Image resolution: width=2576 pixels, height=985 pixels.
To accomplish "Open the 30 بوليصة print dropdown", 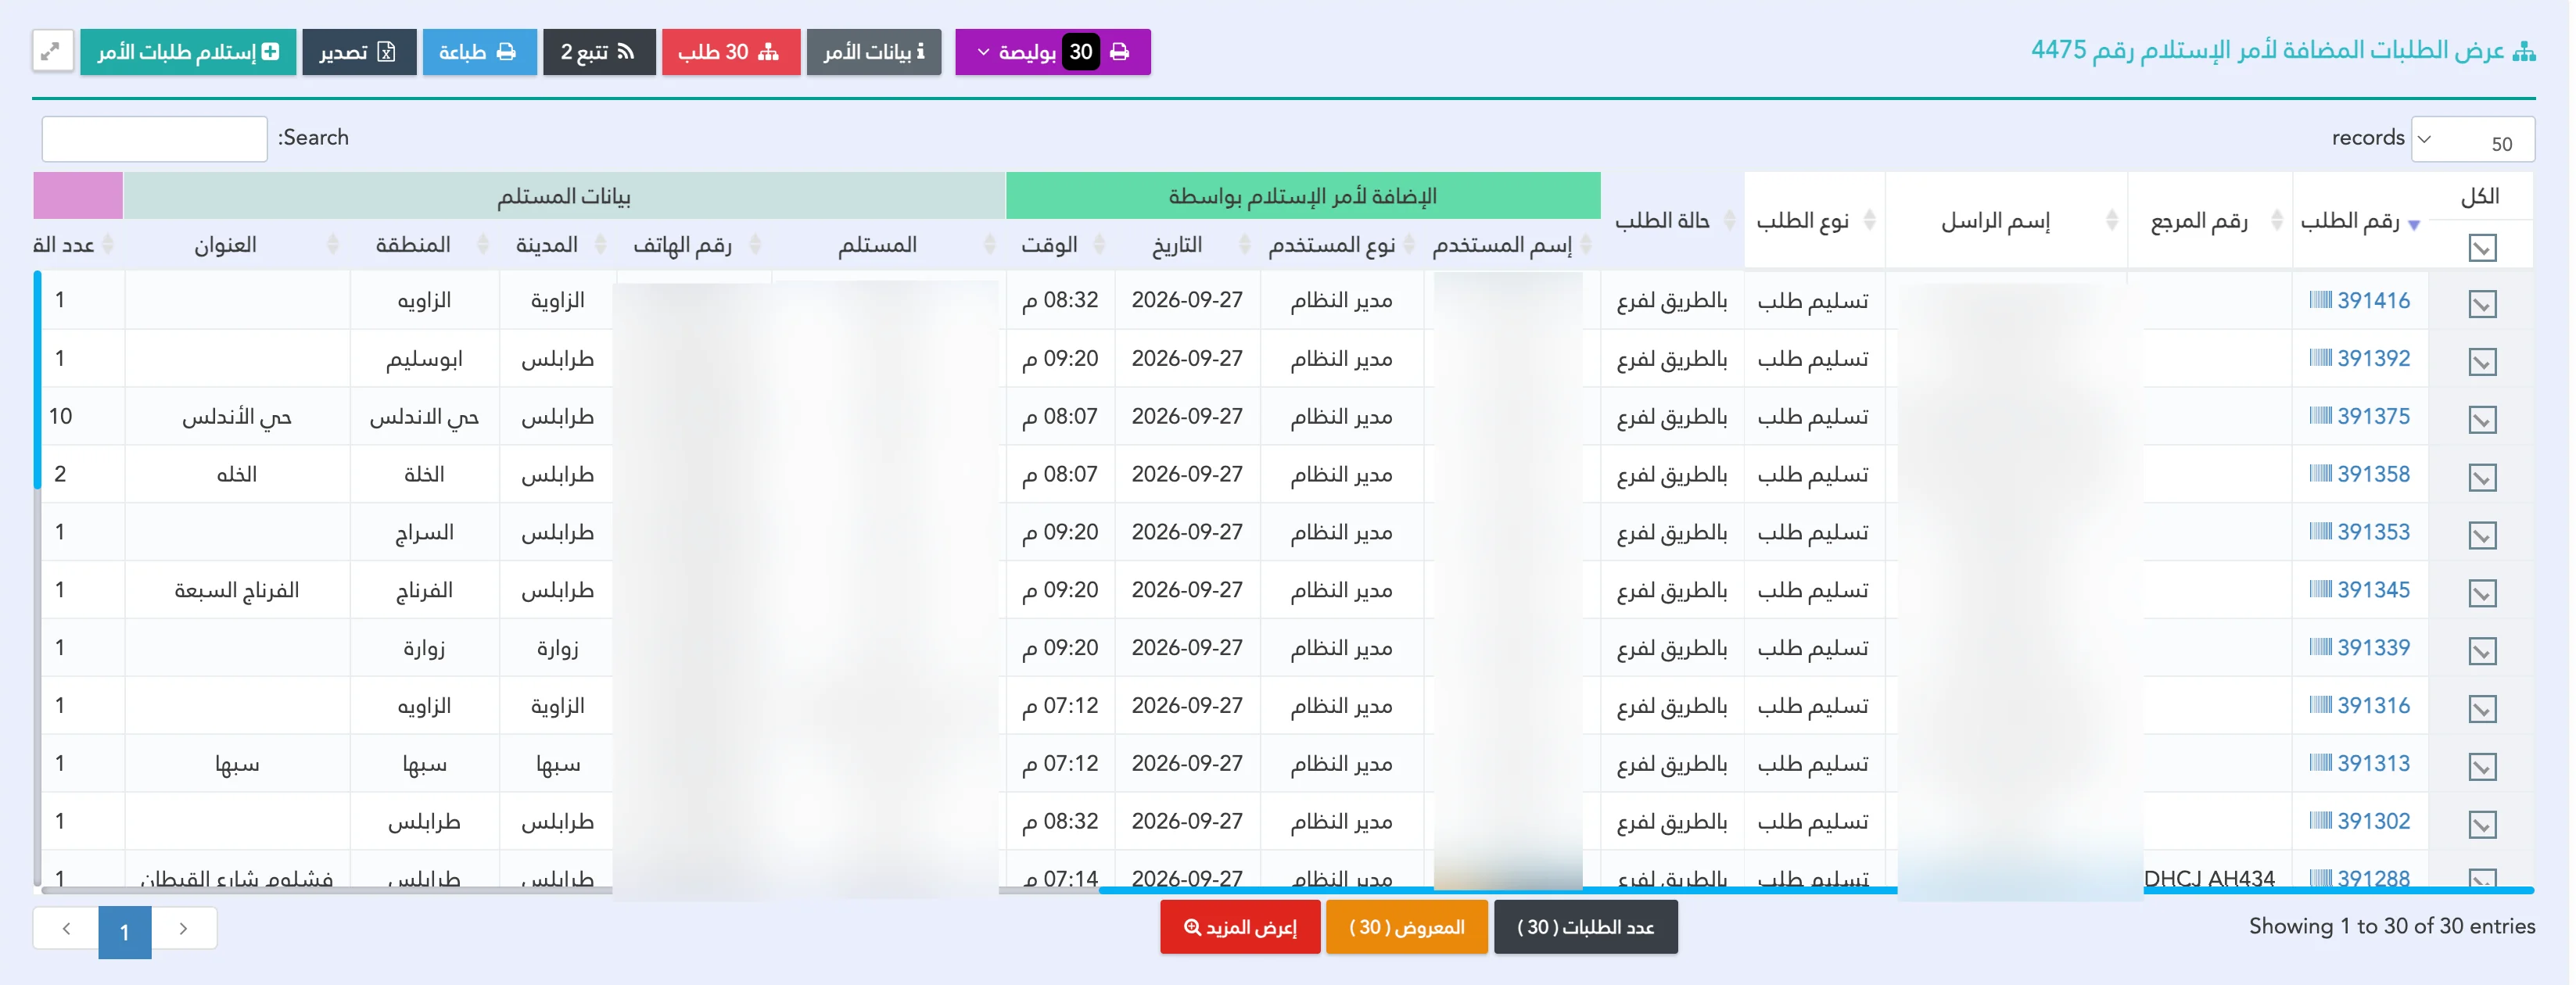I will 1052,51.
